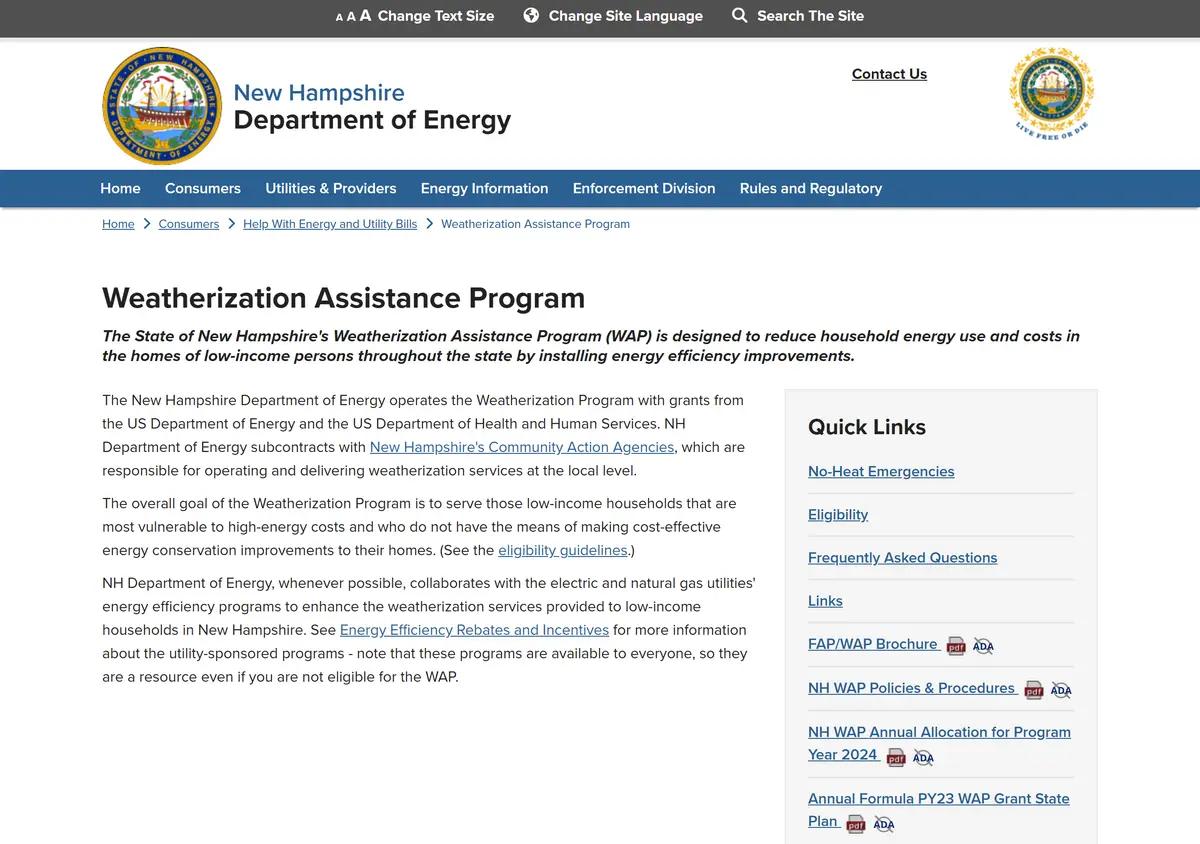Open Annual Formula PY23 WAP Grant State Plan link
The image size is (1200, 844).
(x=939, y=810)
